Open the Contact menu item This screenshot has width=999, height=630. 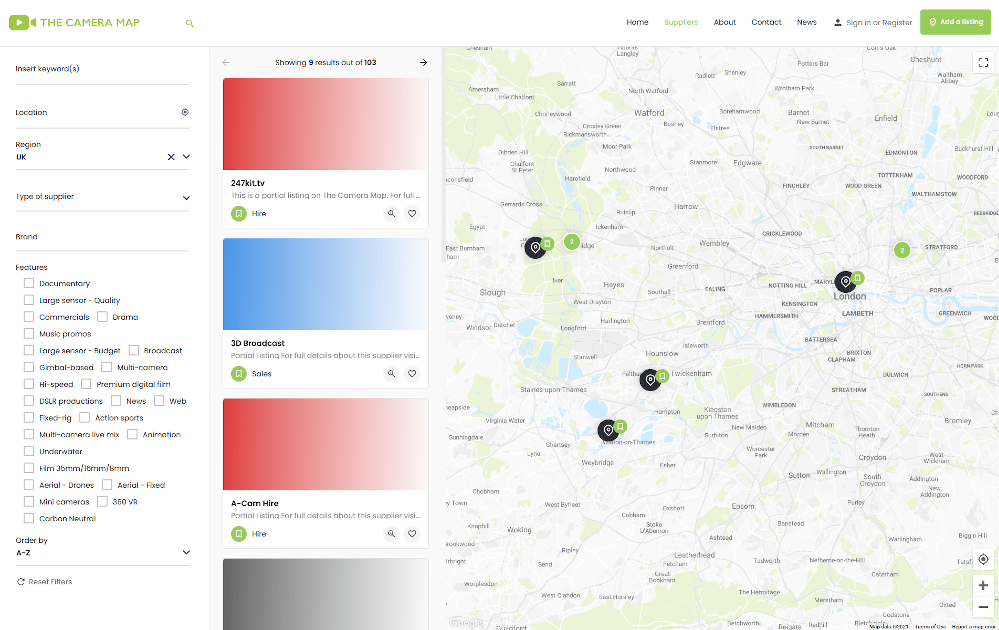tap(766, 22)
